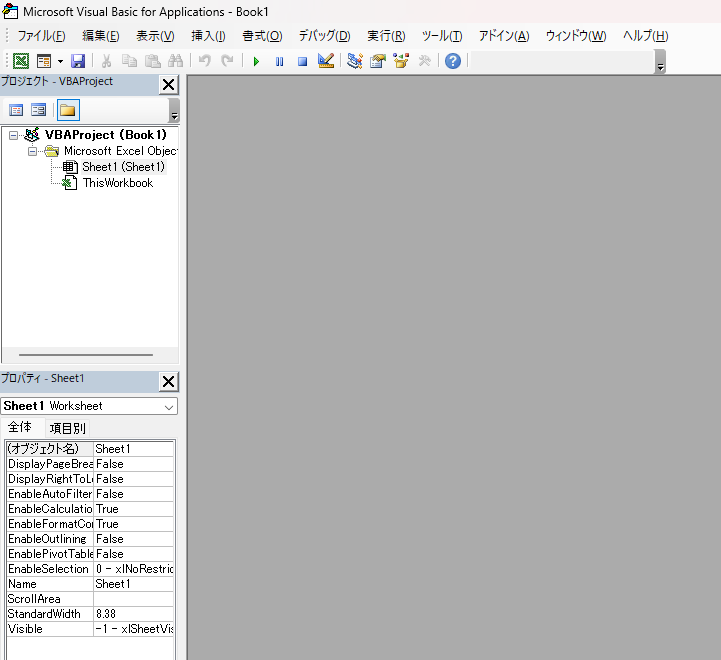Switch to 全体 properties tab

tap(20, 427)
